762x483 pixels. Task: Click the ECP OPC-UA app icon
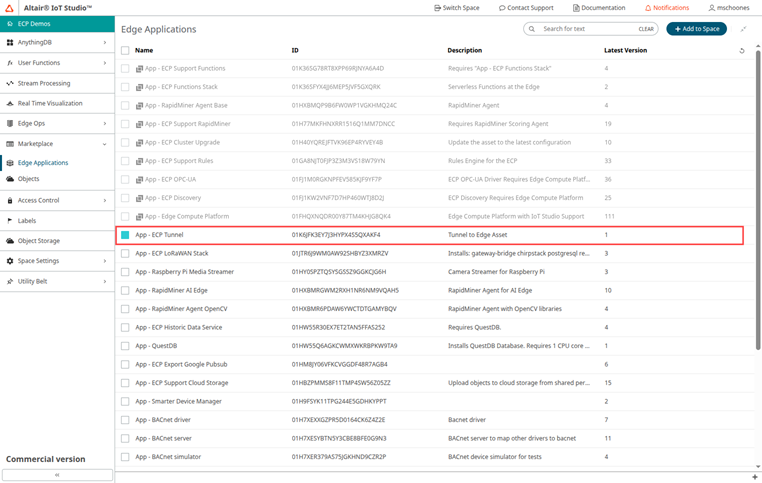[139, 180]
